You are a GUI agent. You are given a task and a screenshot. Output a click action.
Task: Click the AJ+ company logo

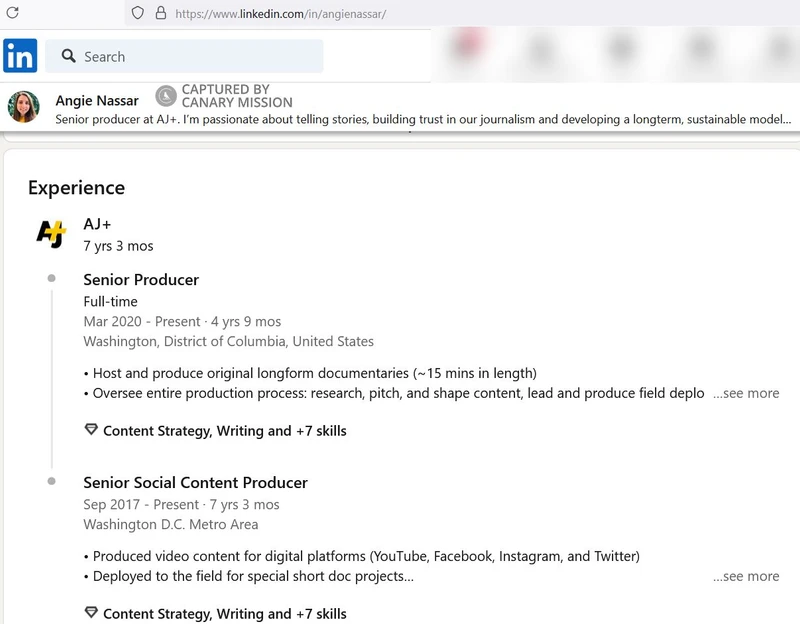[52, 234]
